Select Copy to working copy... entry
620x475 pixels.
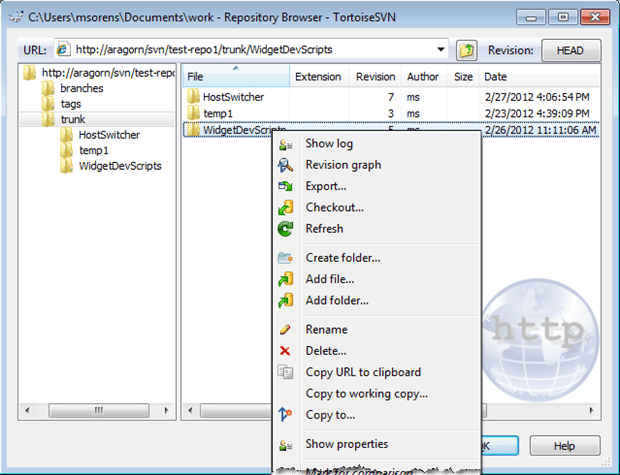tap(367, 394)
